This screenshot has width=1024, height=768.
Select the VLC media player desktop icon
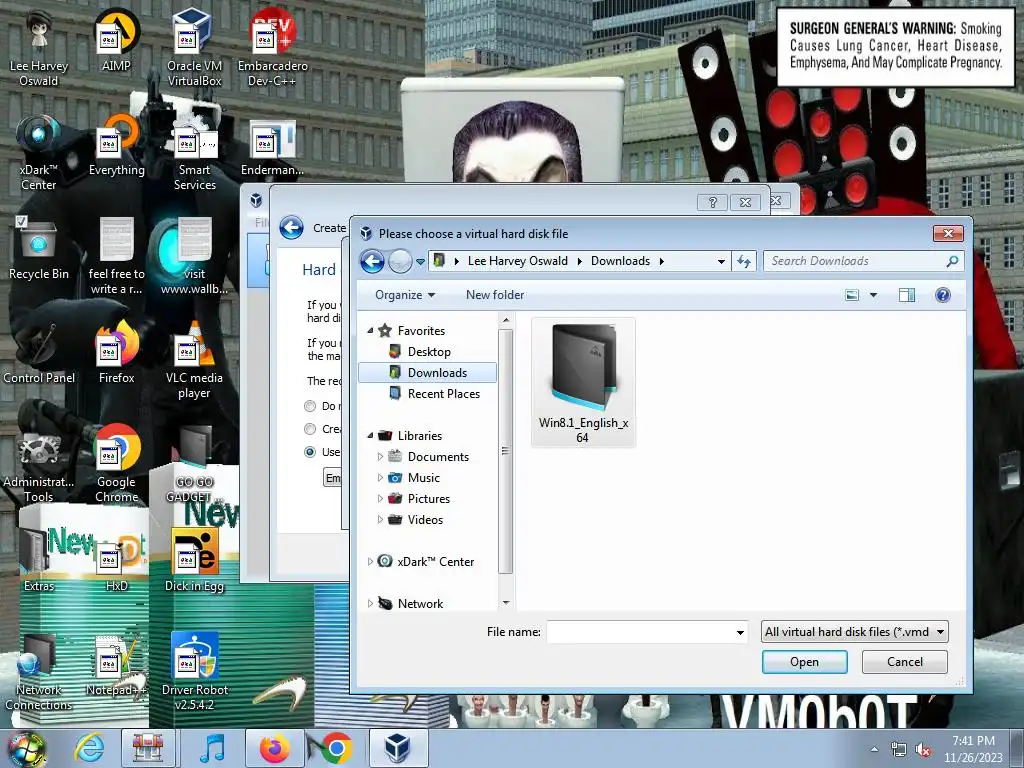194,359
